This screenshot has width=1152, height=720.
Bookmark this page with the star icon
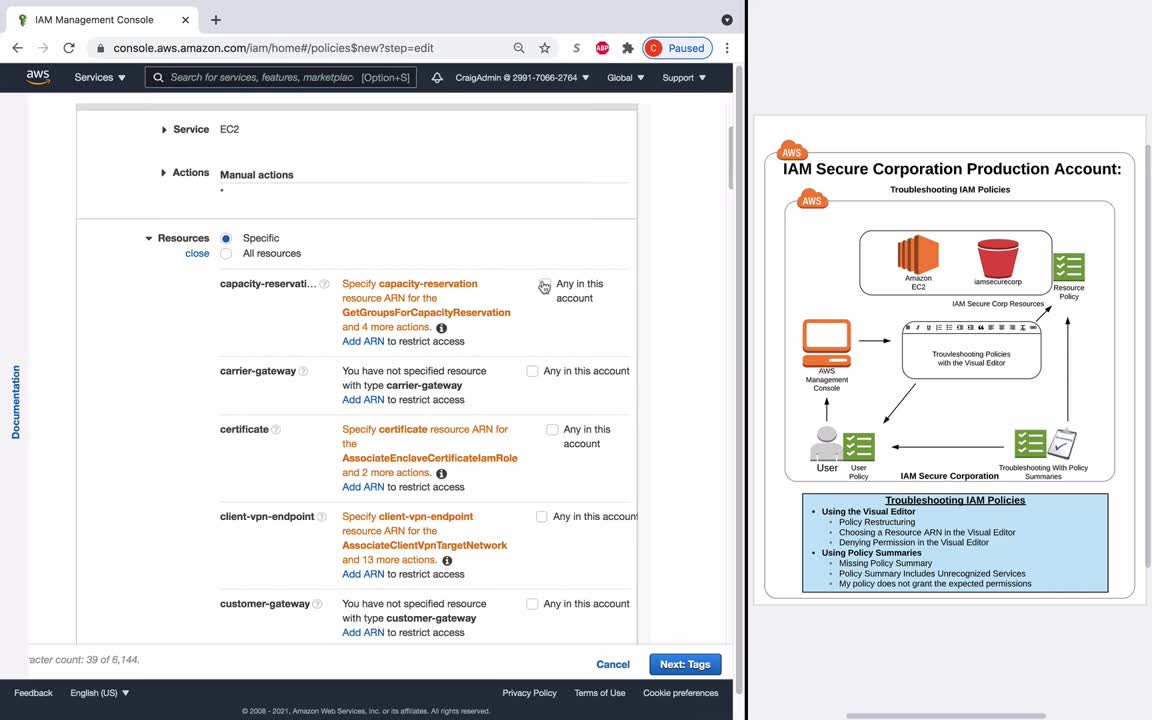[x=544, y=48]
